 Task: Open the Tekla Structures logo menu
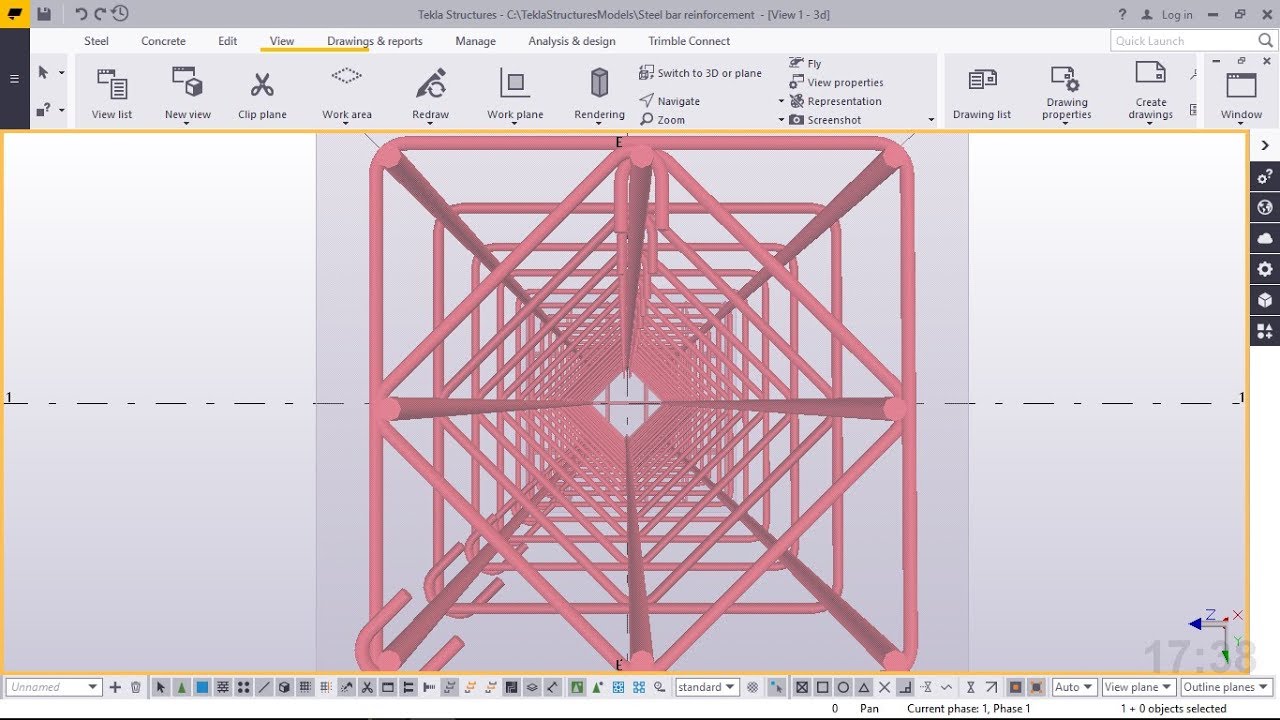click(15, 14)
